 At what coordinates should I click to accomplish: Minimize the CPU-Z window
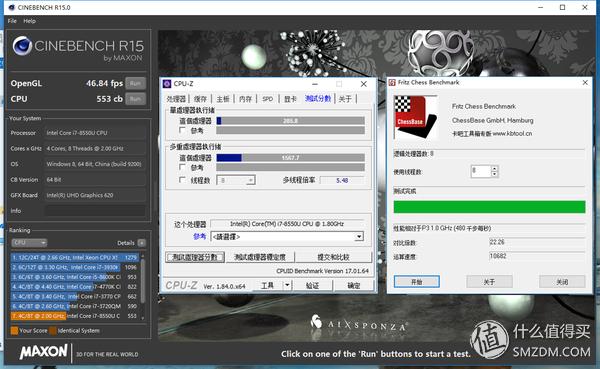(315, 84)
